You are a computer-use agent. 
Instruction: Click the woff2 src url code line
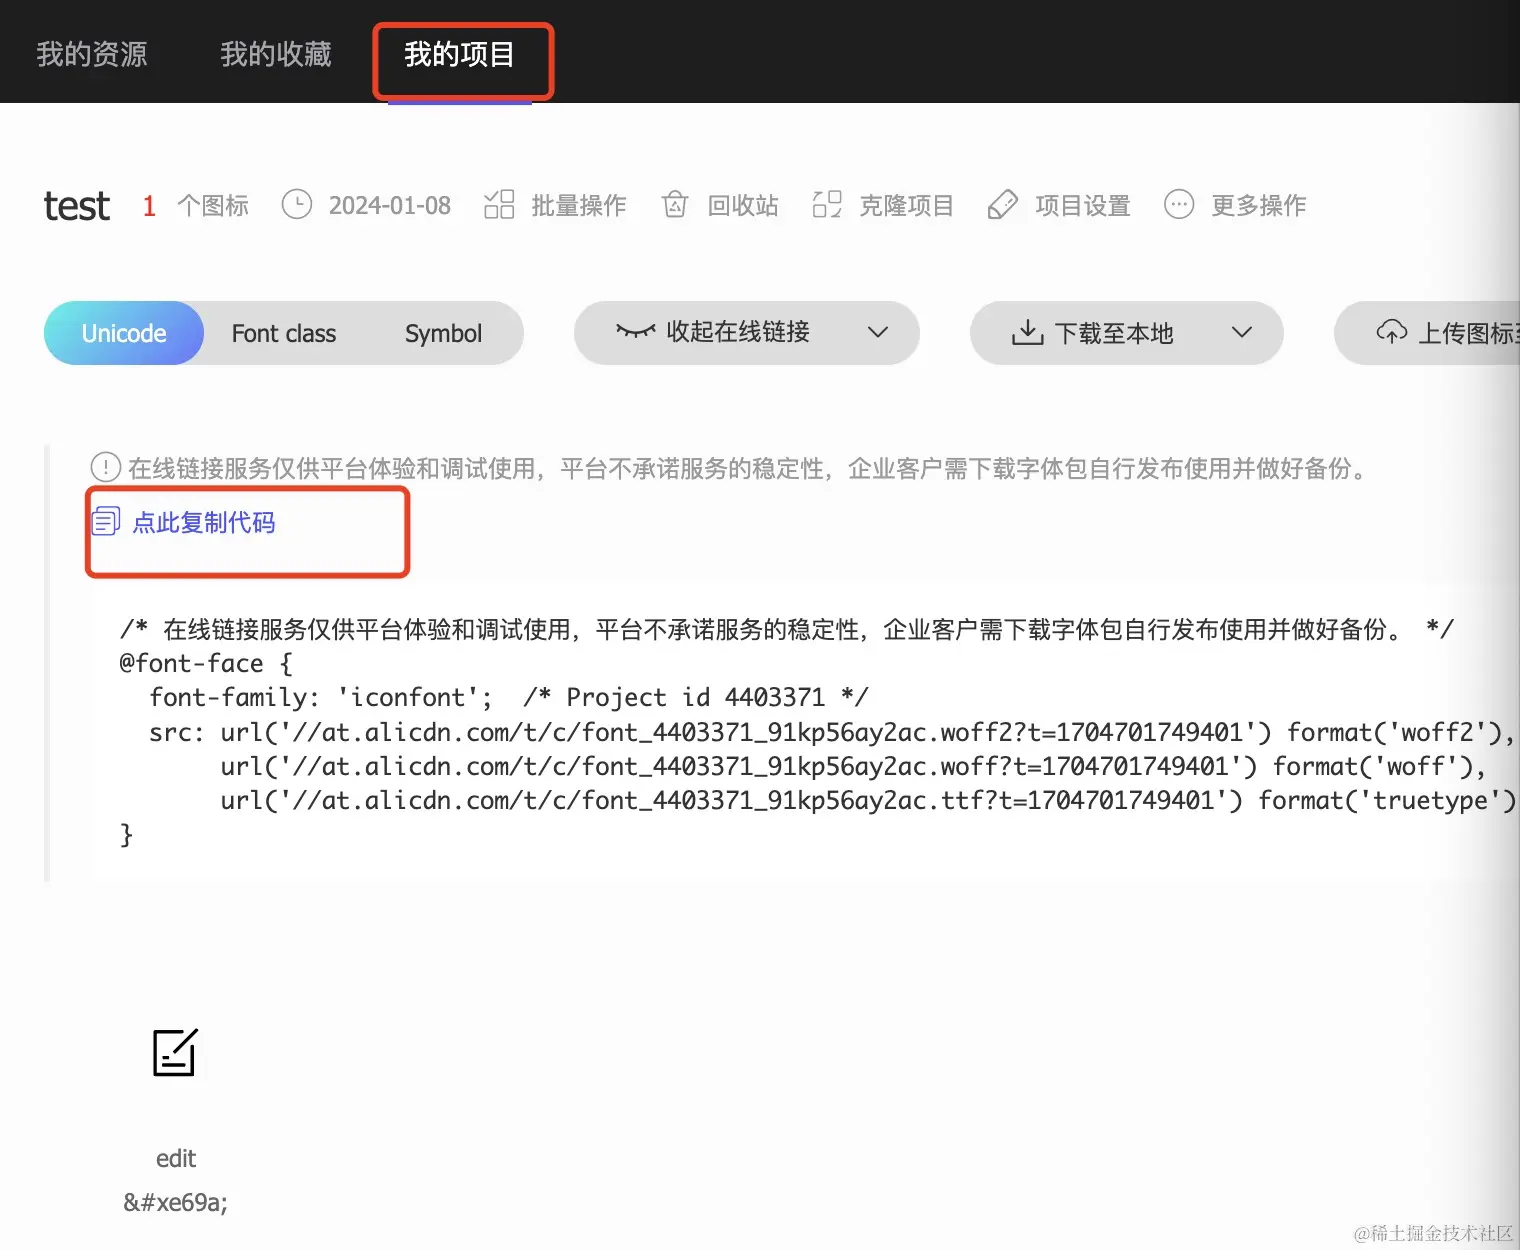pyautogui.click(x=832, y=733)
